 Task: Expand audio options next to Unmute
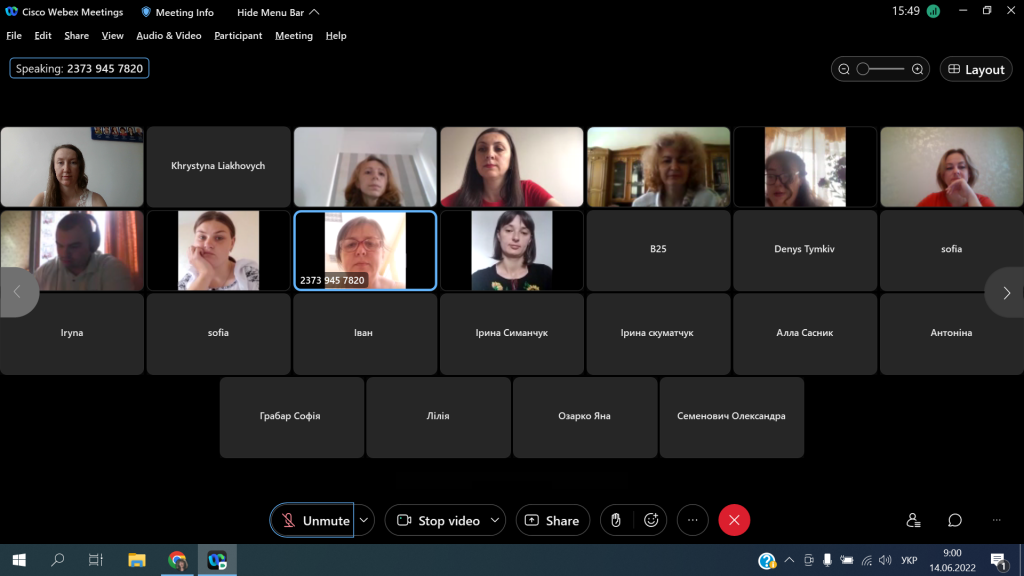(x=365, y=520)
